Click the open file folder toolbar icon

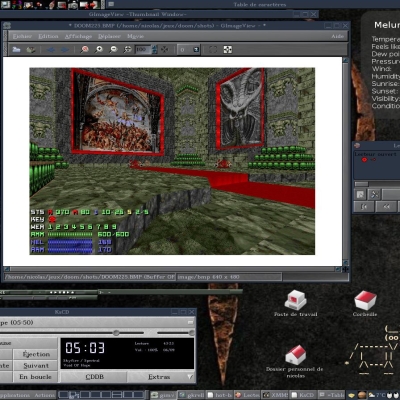pos(16,50)
